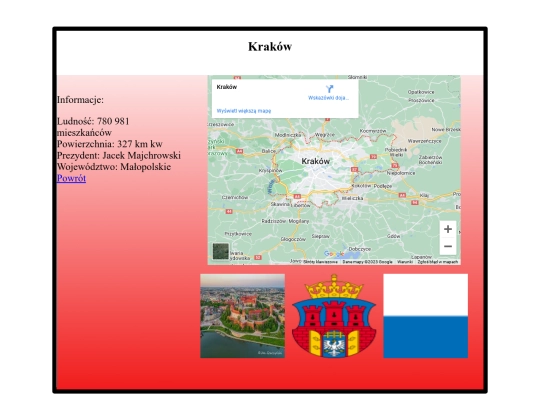Viewport: 540px width, 405px height.
Task: Click the Skawina label on the map
Action: (280, 204)
